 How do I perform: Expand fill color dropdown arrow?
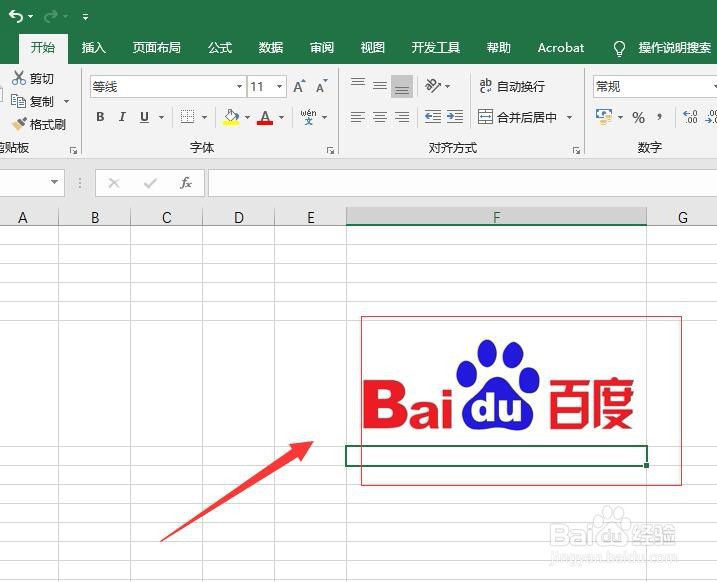click(x=247, y=117)
